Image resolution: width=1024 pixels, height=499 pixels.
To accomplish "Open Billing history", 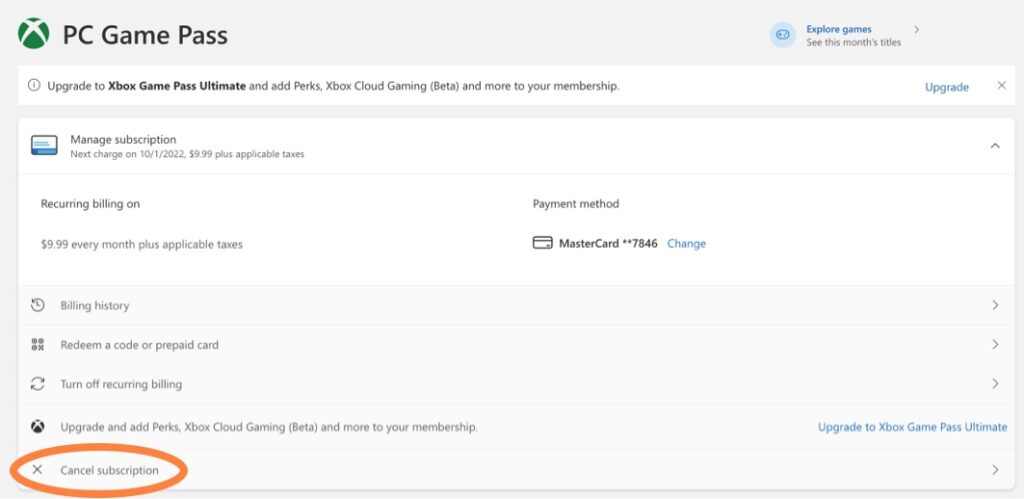I will point(95,306).
